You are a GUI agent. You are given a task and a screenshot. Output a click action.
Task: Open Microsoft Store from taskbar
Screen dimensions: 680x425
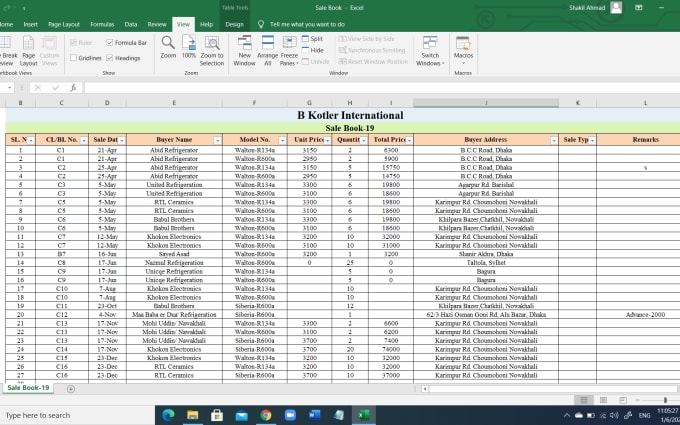[x=217, y=415]
